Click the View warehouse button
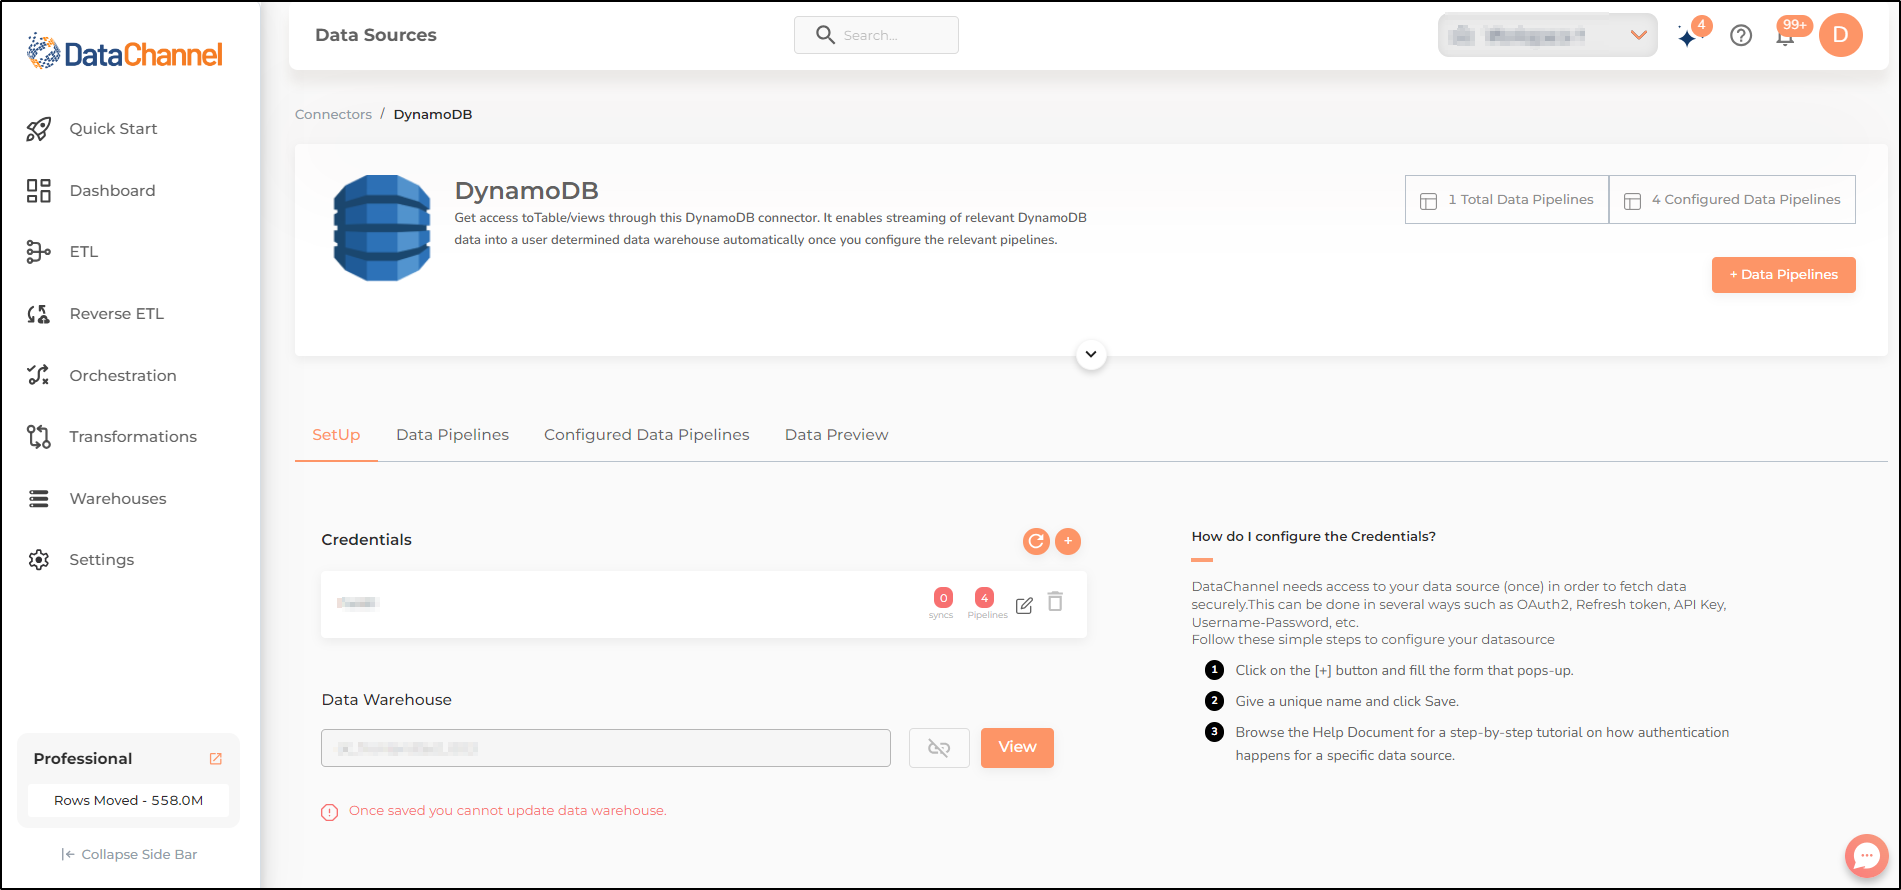Screen dimensions: 1901x890 (x=1017, y=748)
